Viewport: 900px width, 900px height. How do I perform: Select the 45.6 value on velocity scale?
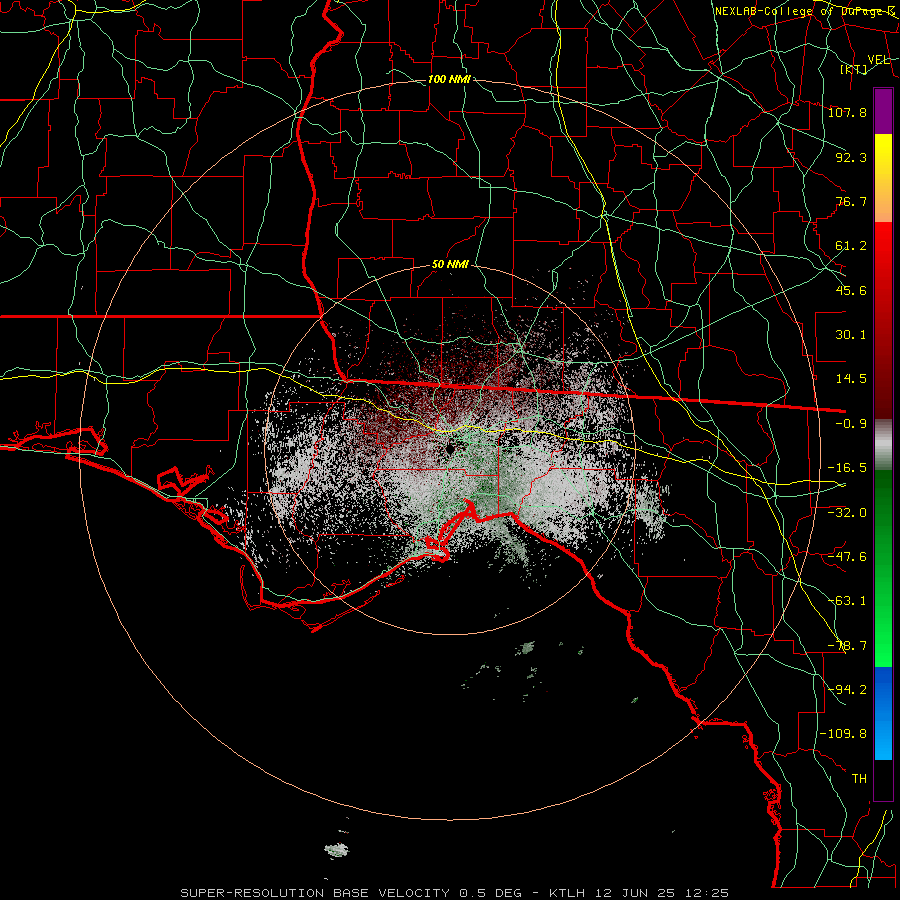coord(851,290)
